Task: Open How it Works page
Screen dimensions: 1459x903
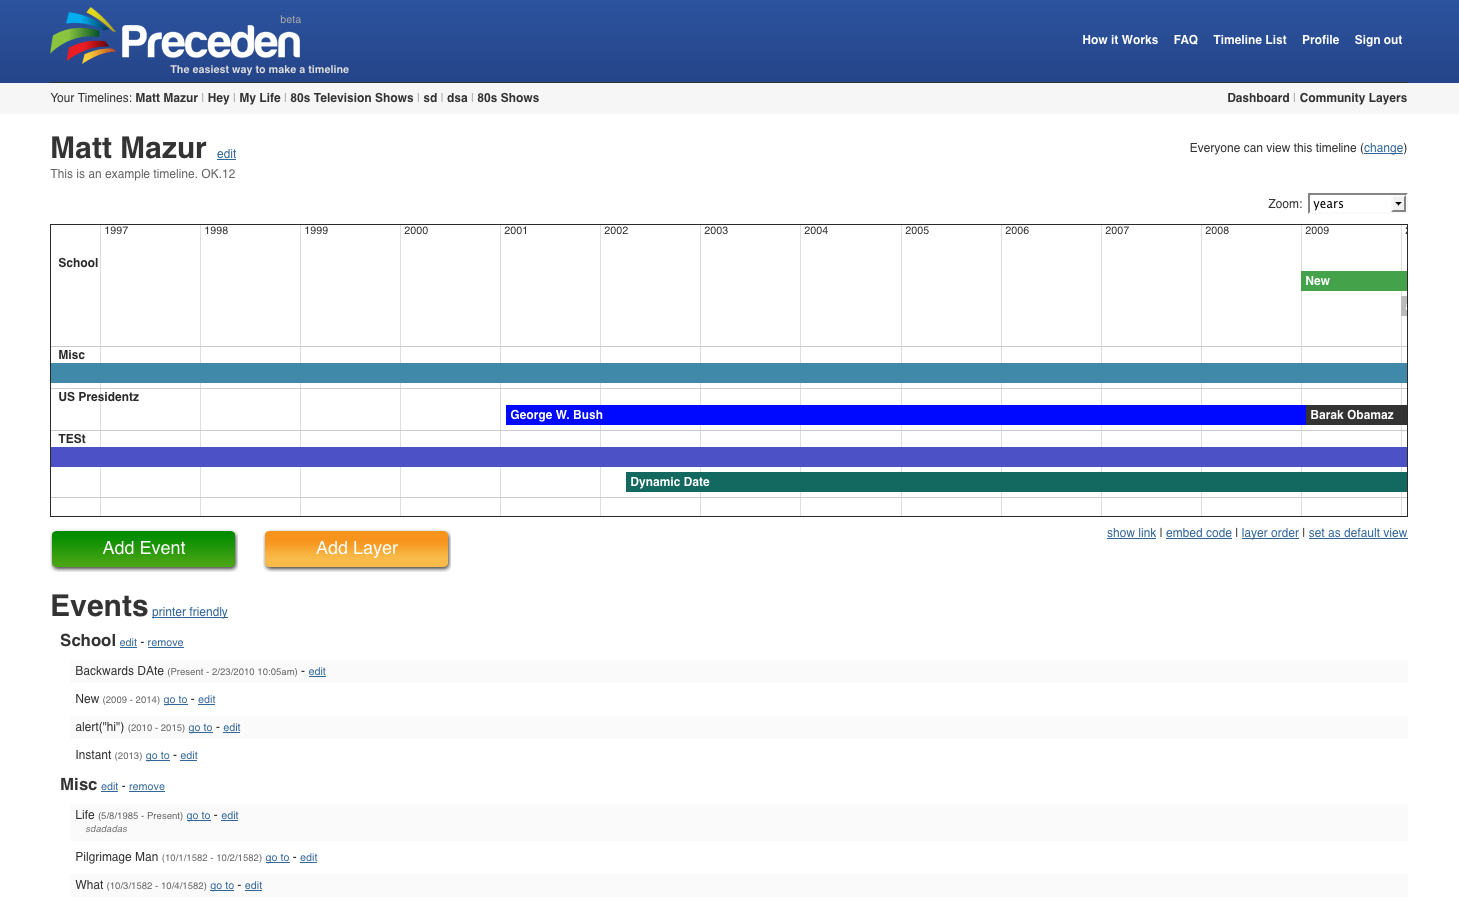Action: (x=1119, y=40)
